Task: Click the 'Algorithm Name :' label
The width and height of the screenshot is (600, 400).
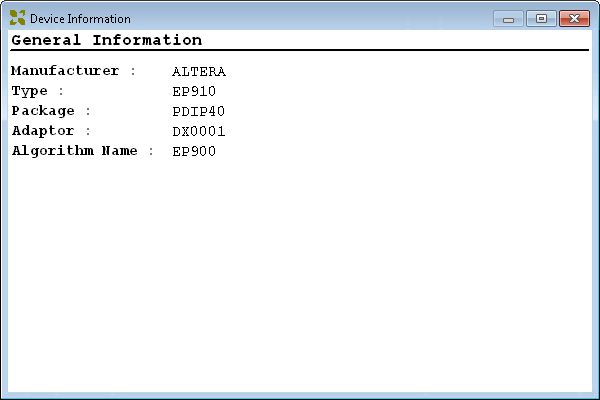Action: click(x=83, y=151)
